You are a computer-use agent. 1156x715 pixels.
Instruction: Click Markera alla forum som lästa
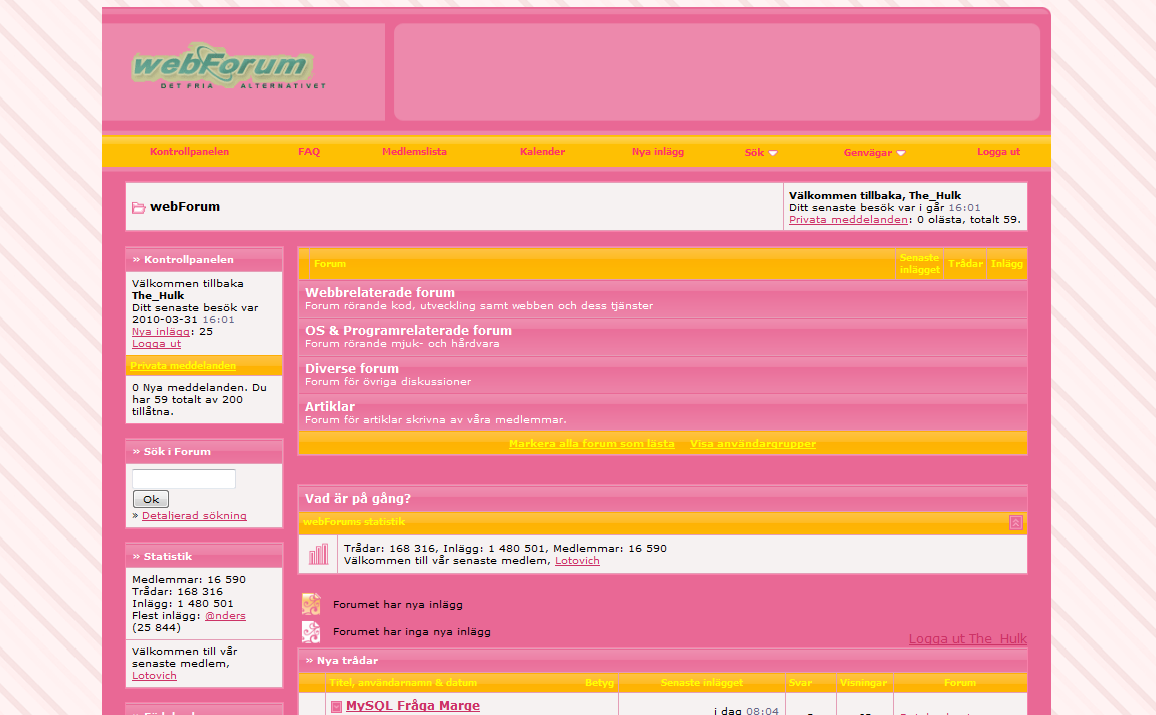tap(591, 444)
